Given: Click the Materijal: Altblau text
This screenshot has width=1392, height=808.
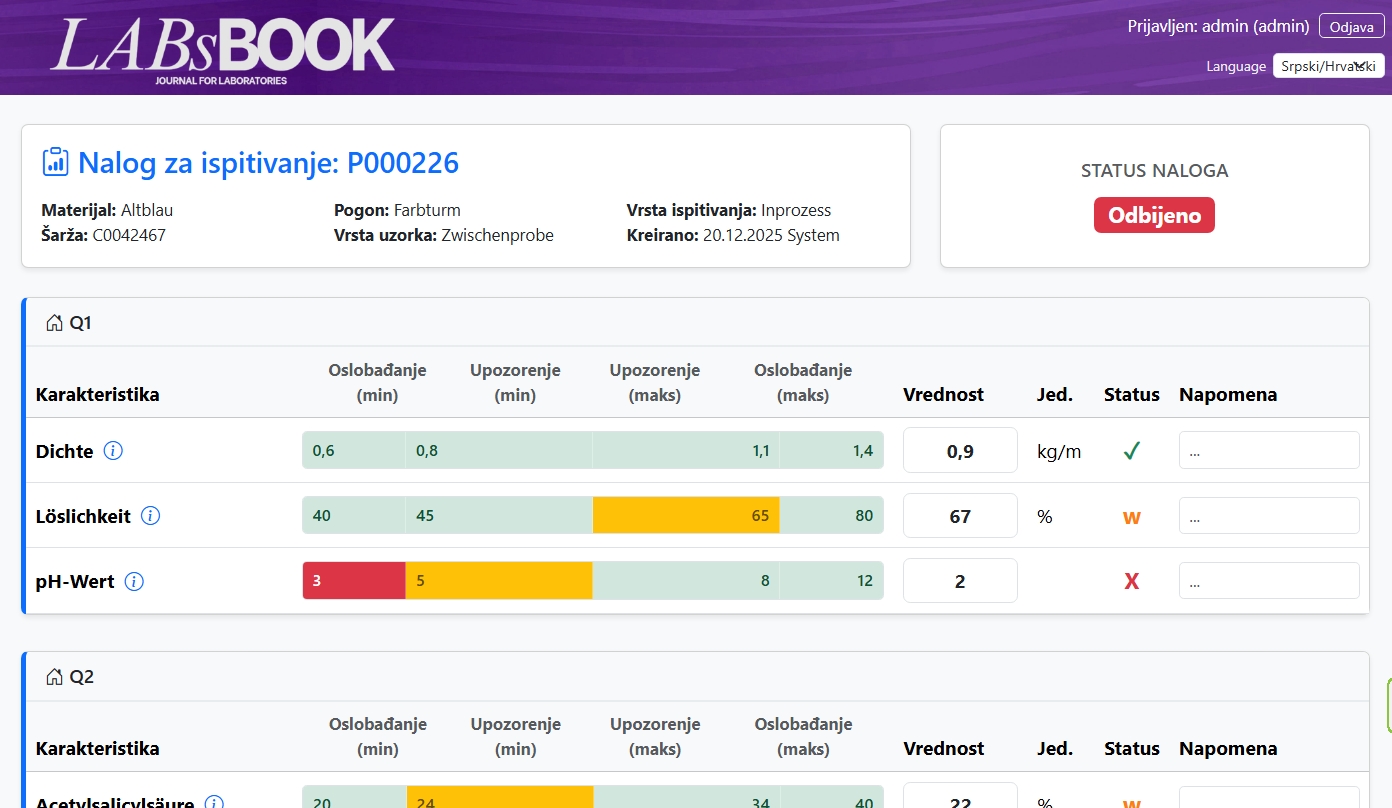Looking at the screenshot, I should click(107, 211).
